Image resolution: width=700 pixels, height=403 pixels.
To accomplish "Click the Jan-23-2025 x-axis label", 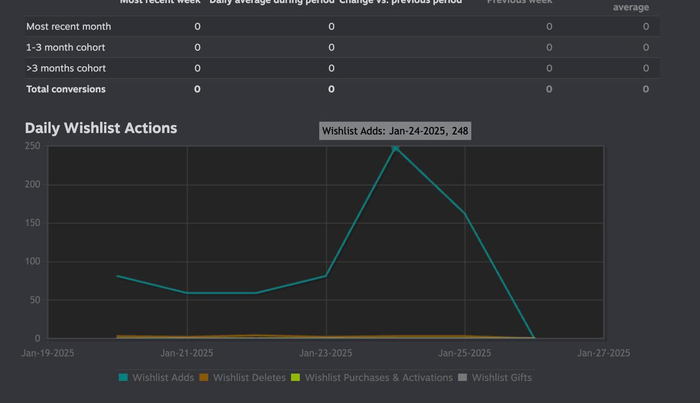I will point(327,353).
